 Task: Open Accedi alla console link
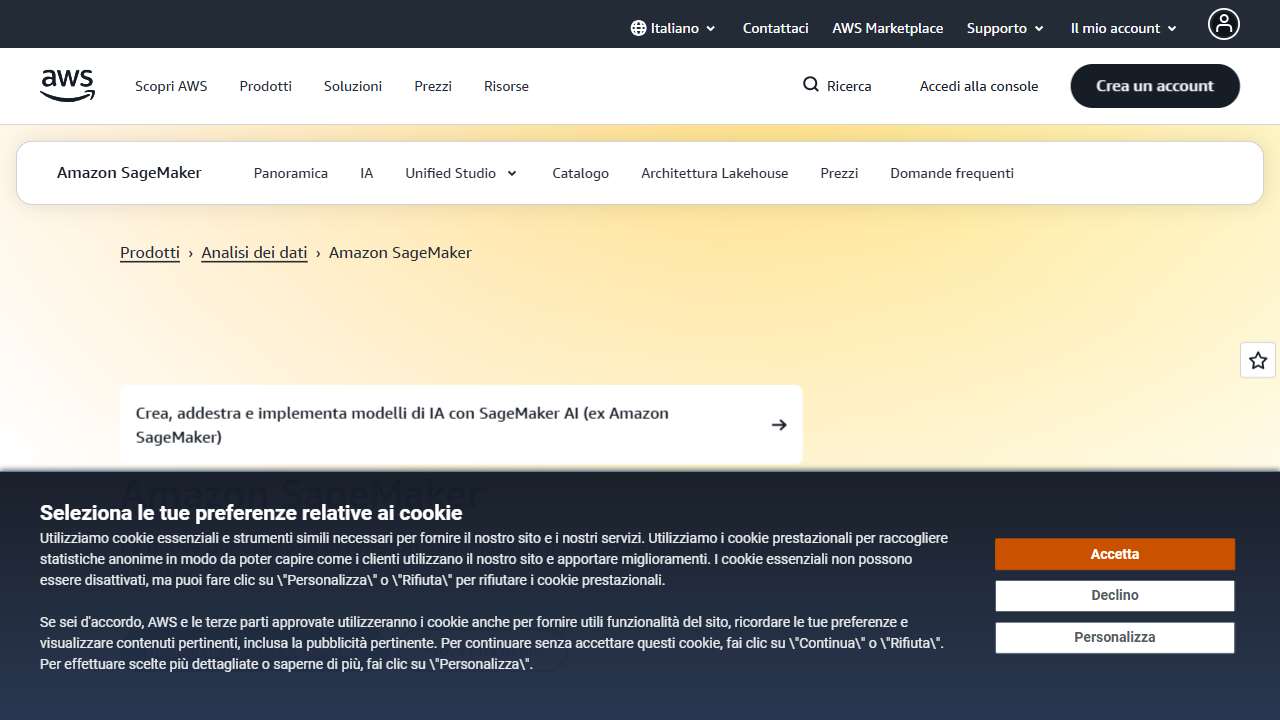point(978,86)
